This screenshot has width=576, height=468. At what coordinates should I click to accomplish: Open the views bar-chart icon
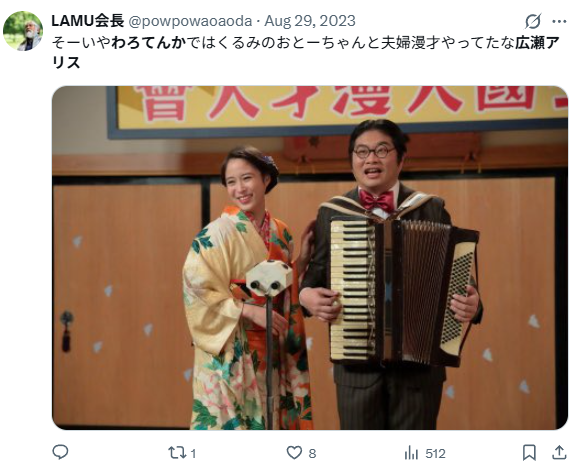pos(411,453)
